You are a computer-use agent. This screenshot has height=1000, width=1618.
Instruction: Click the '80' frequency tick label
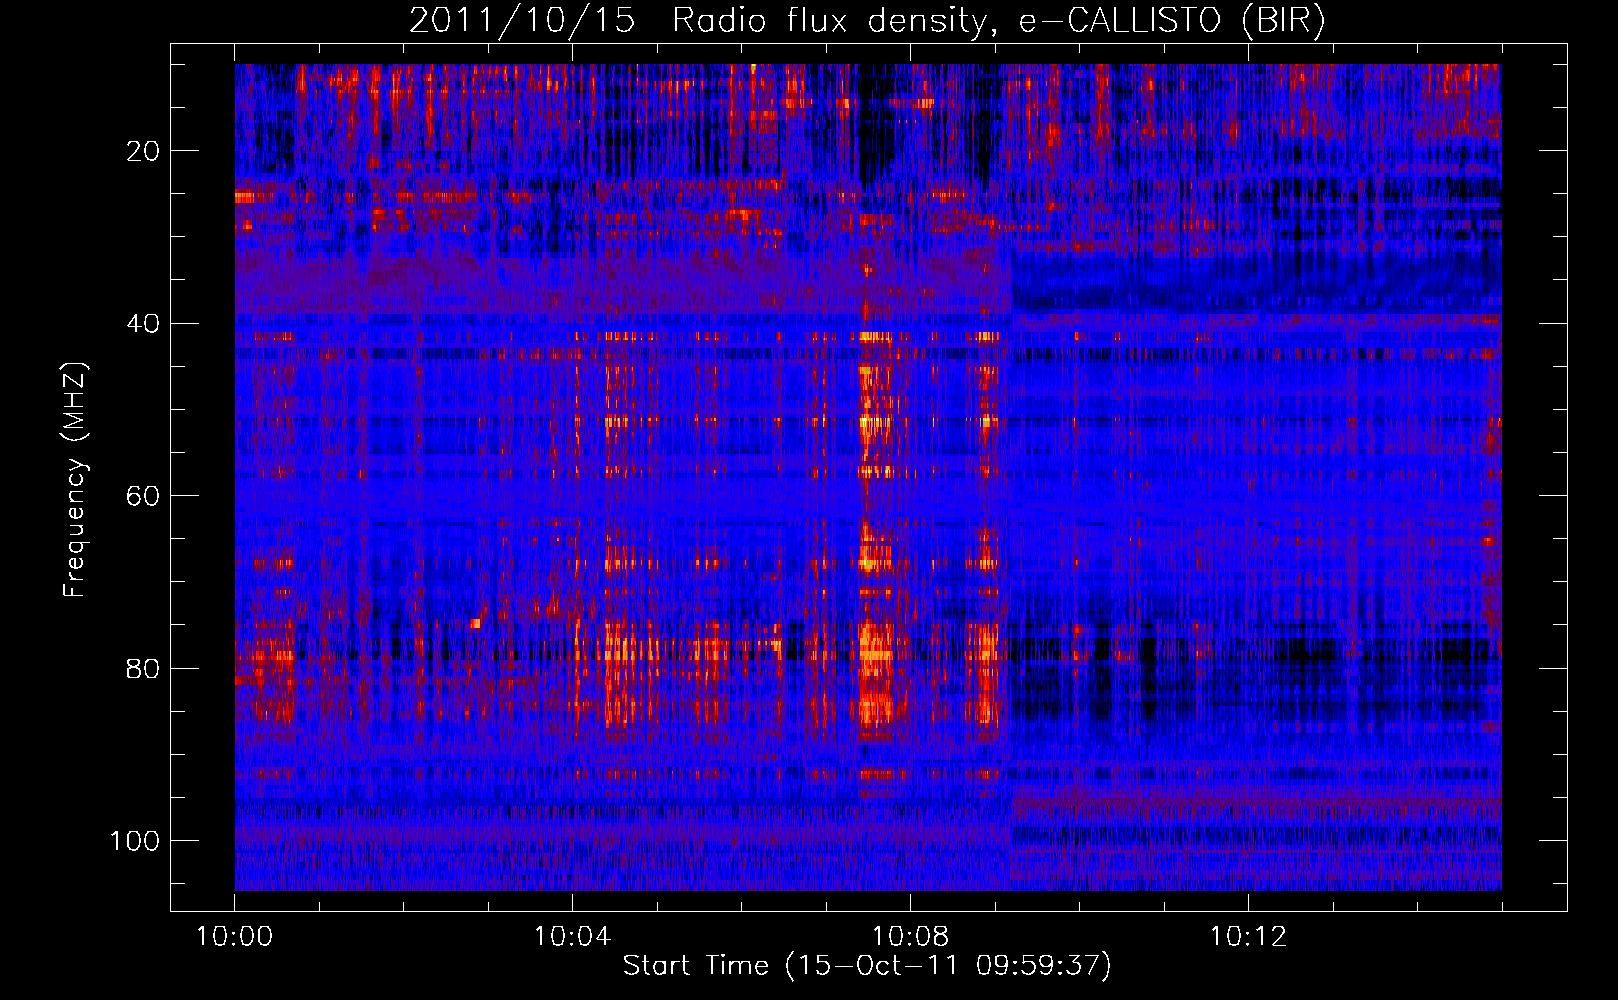(x=143, y=669)
